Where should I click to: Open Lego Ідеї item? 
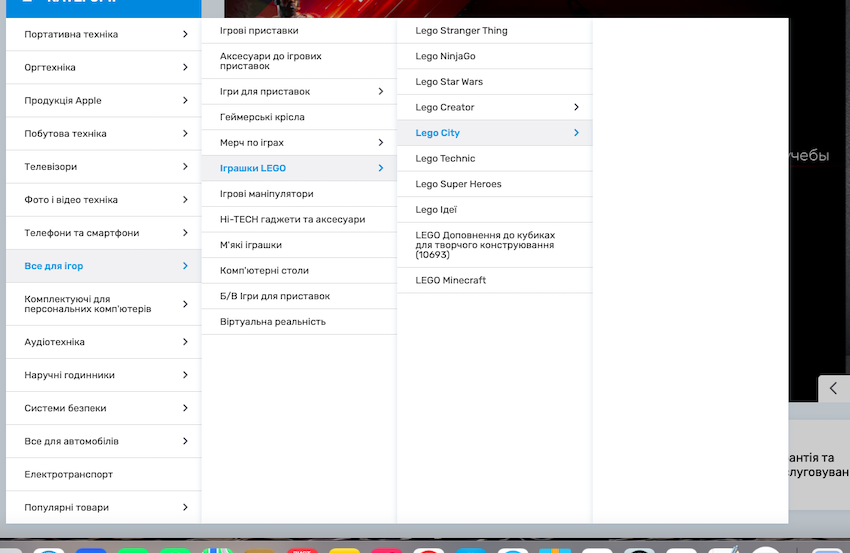[494, 209]
